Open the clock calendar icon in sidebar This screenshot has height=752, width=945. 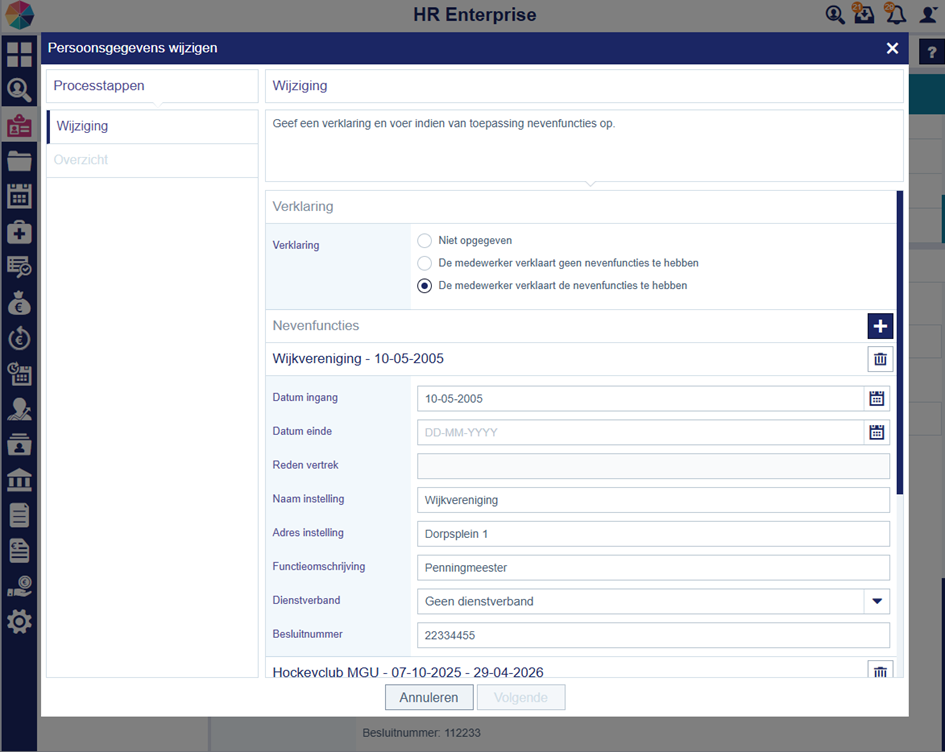point(19,374)
